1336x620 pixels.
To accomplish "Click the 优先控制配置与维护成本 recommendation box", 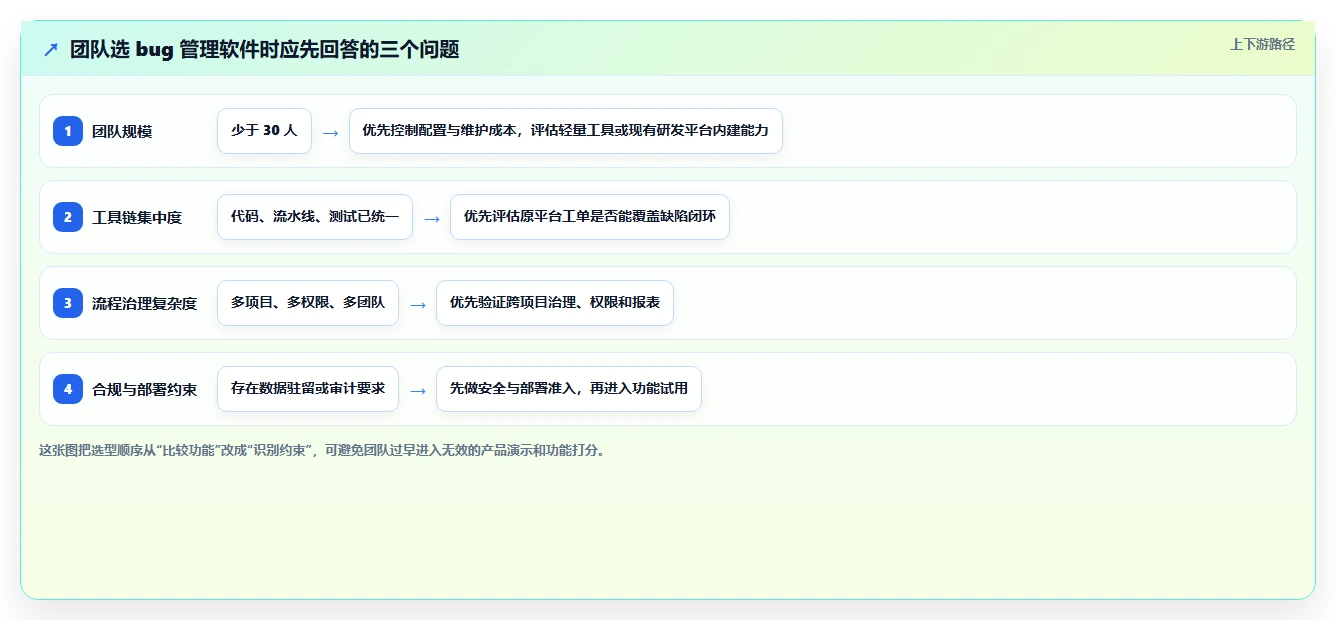I will coord(565,131).
